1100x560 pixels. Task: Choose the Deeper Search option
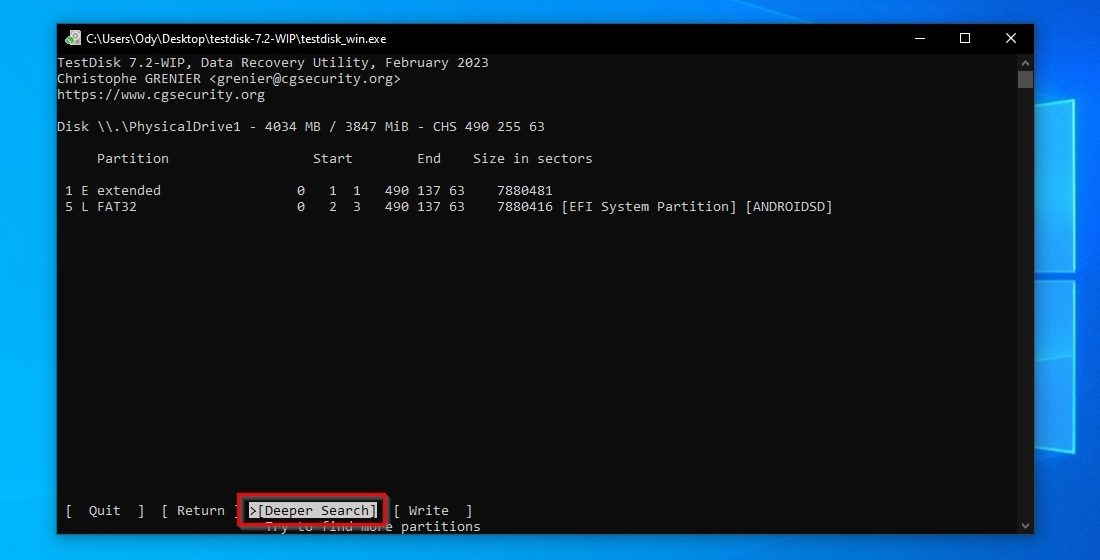pos(313,511)
